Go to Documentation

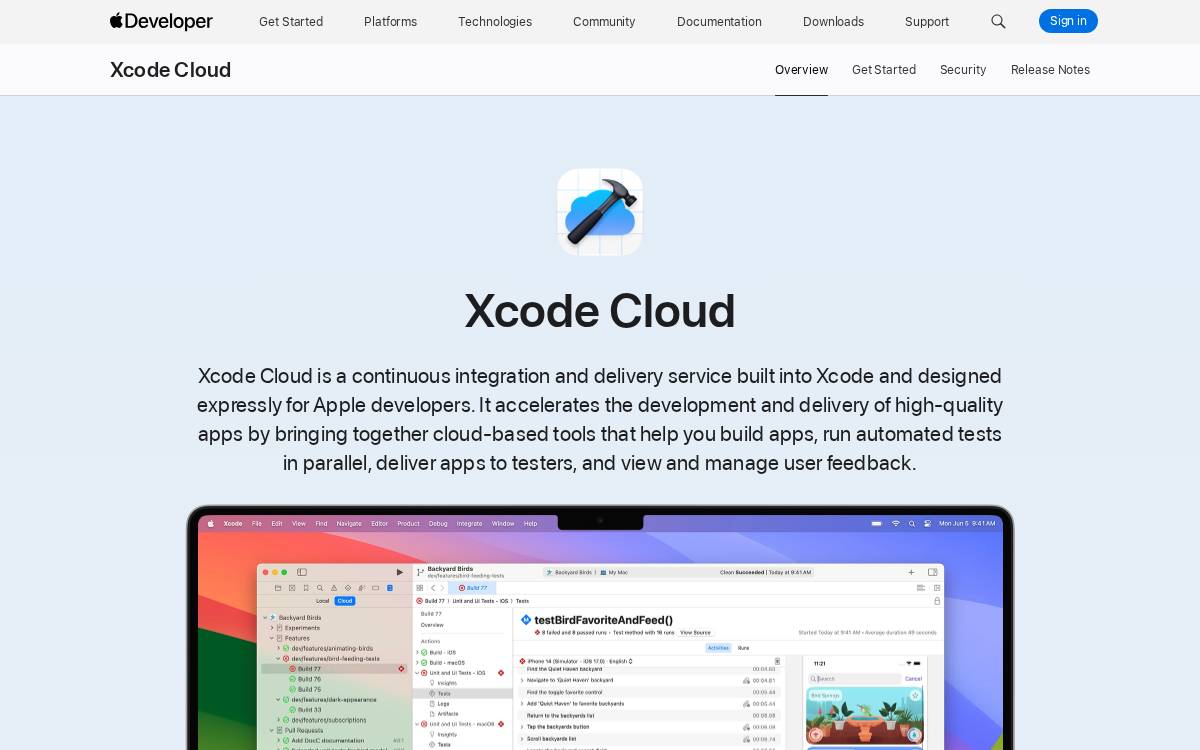coord(719,21)
